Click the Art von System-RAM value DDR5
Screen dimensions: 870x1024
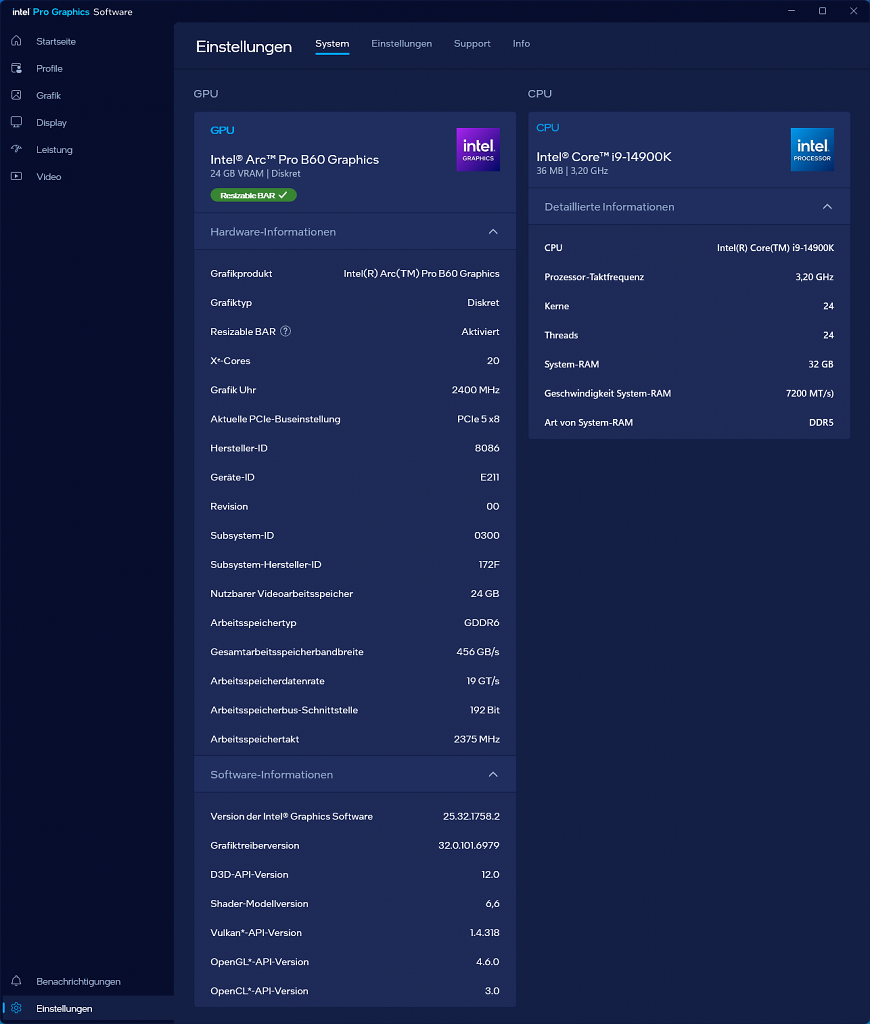pos(821,423)
